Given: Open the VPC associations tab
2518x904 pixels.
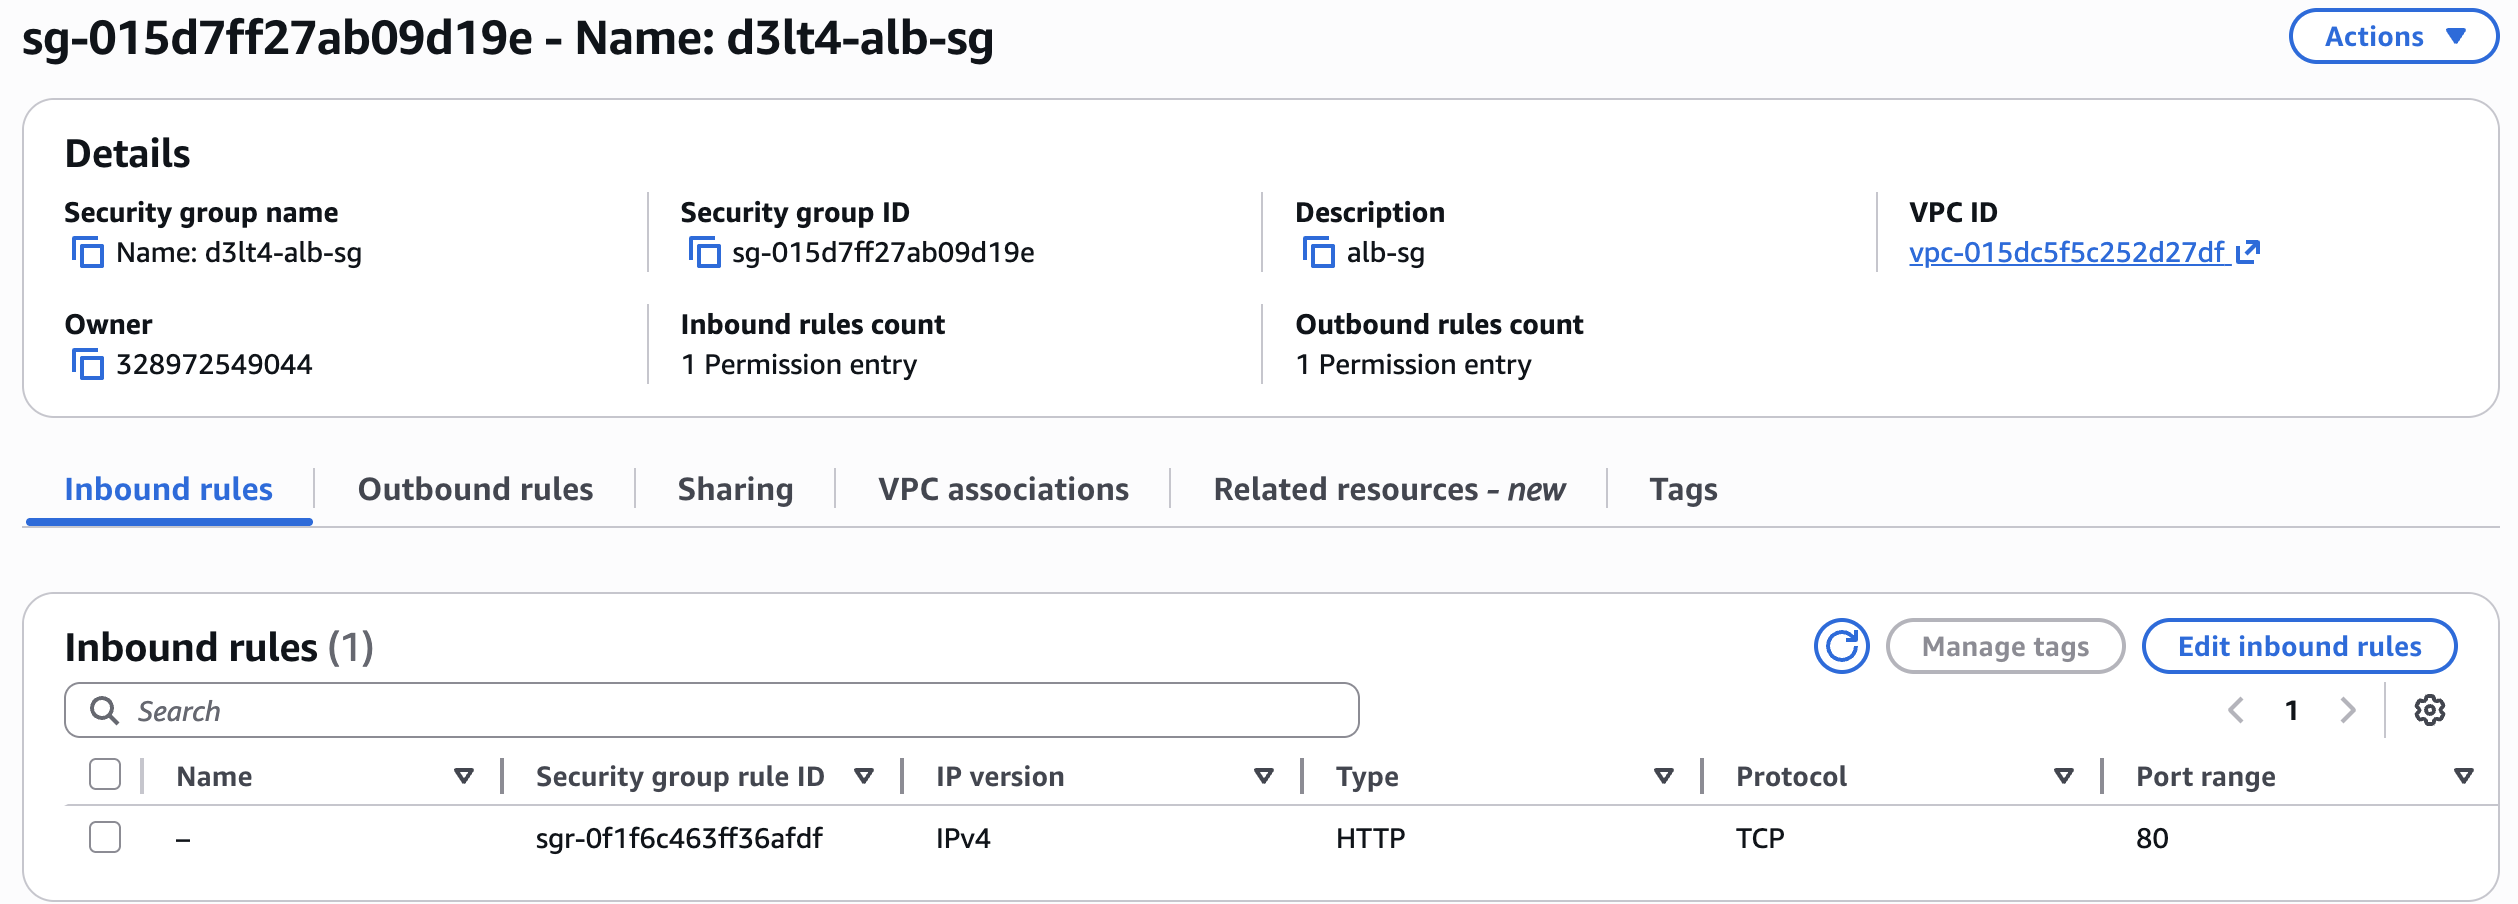Looking at the screenshot, I should tap(1003, 490).
